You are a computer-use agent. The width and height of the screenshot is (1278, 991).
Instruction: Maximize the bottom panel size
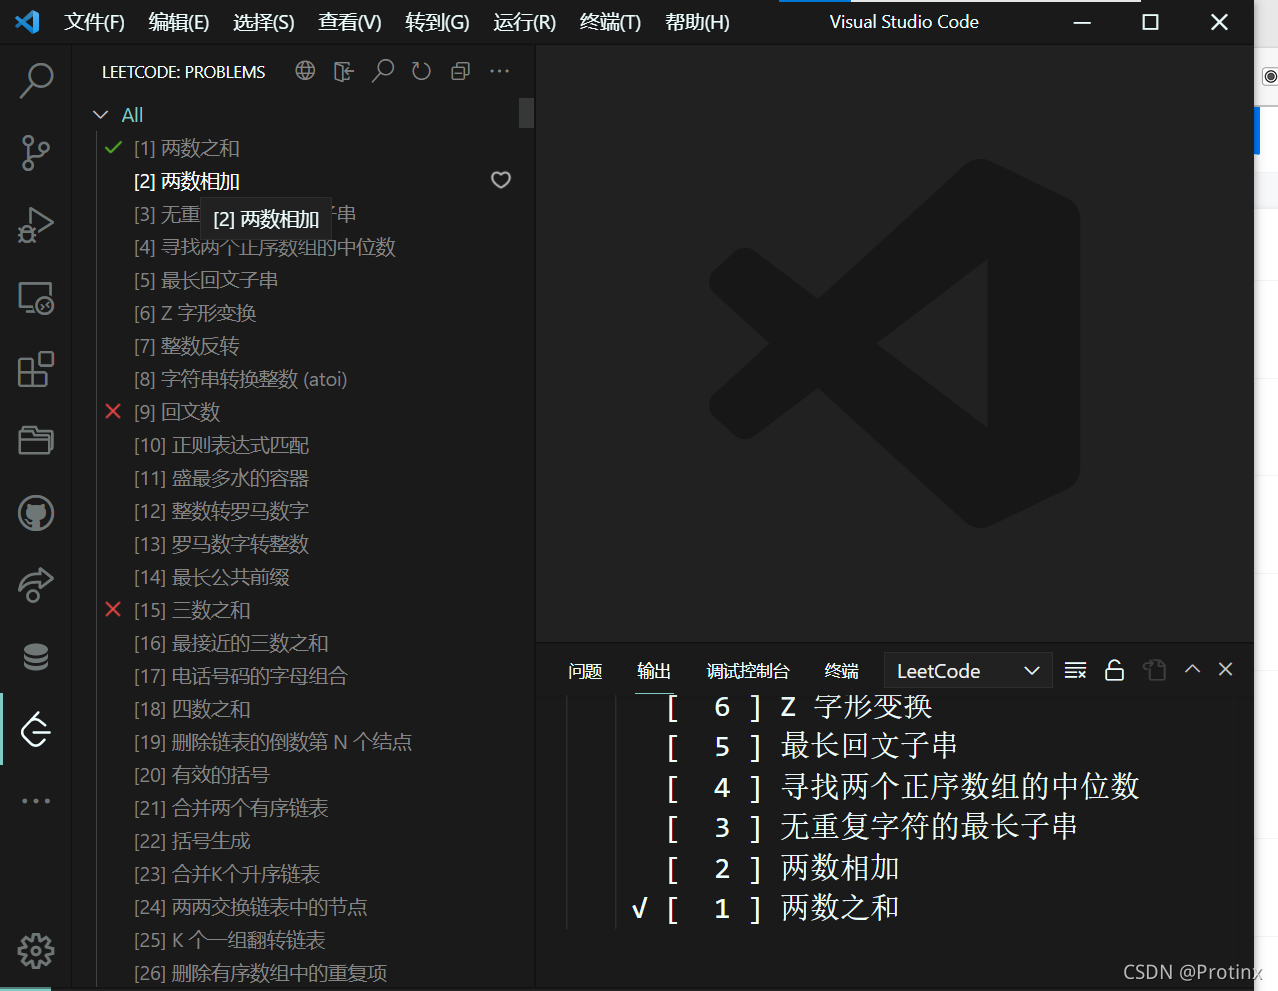(x=1192, y=669)
